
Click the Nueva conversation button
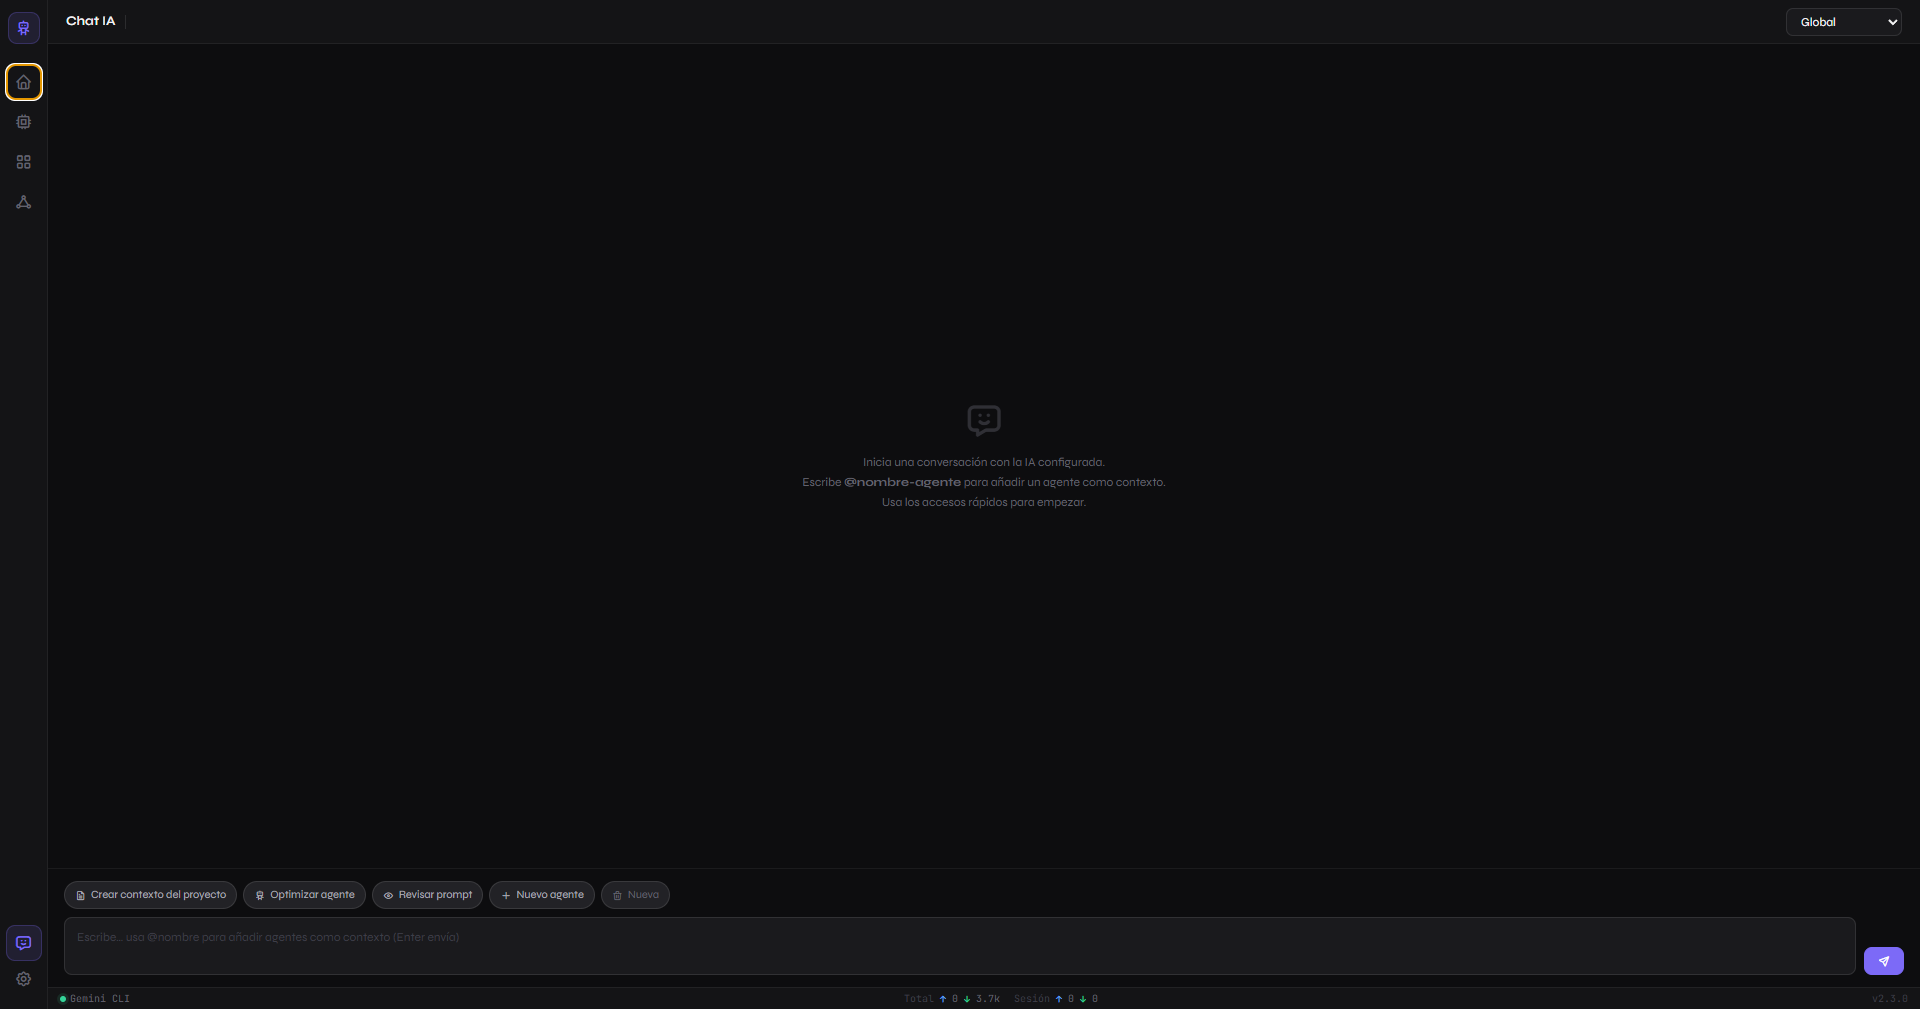pyautogui.click(x=635, y=895)
